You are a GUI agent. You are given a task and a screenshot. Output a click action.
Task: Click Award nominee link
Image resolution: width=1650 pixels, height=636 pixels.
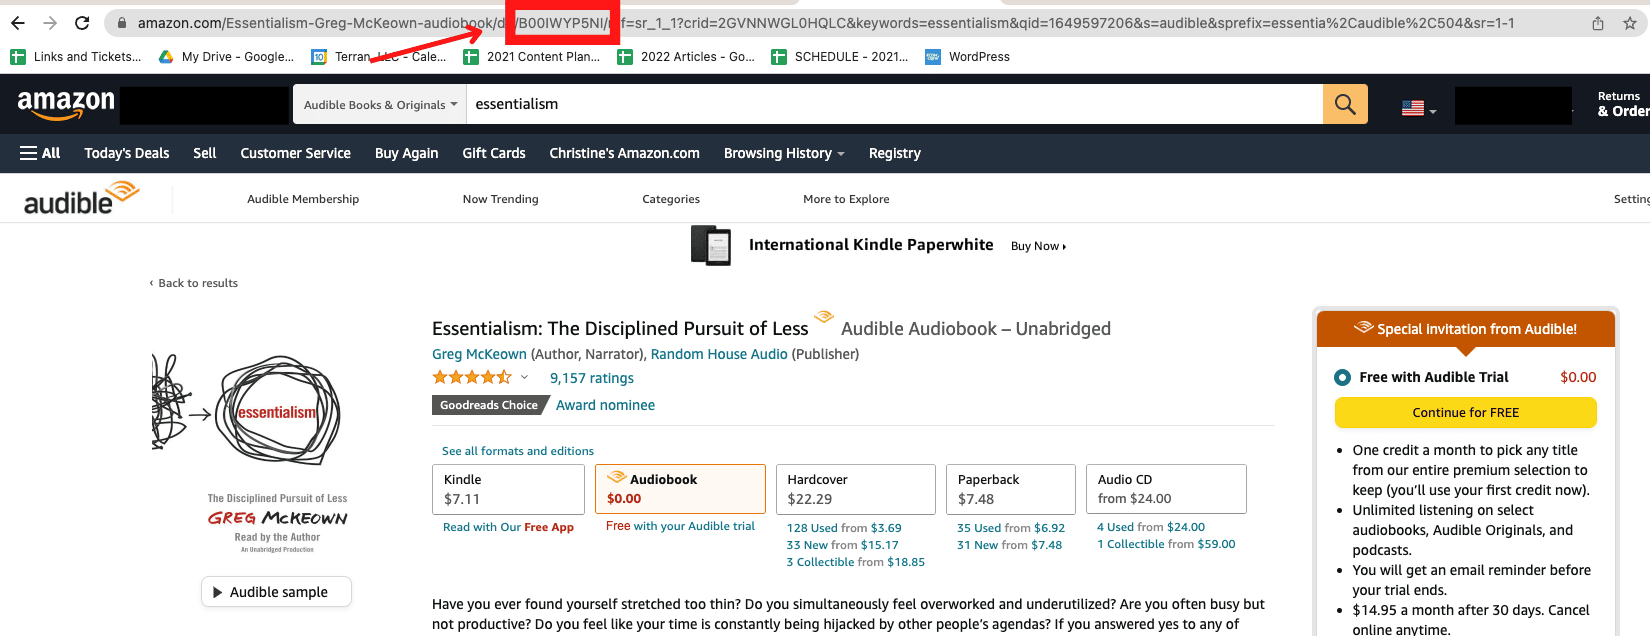606,405
